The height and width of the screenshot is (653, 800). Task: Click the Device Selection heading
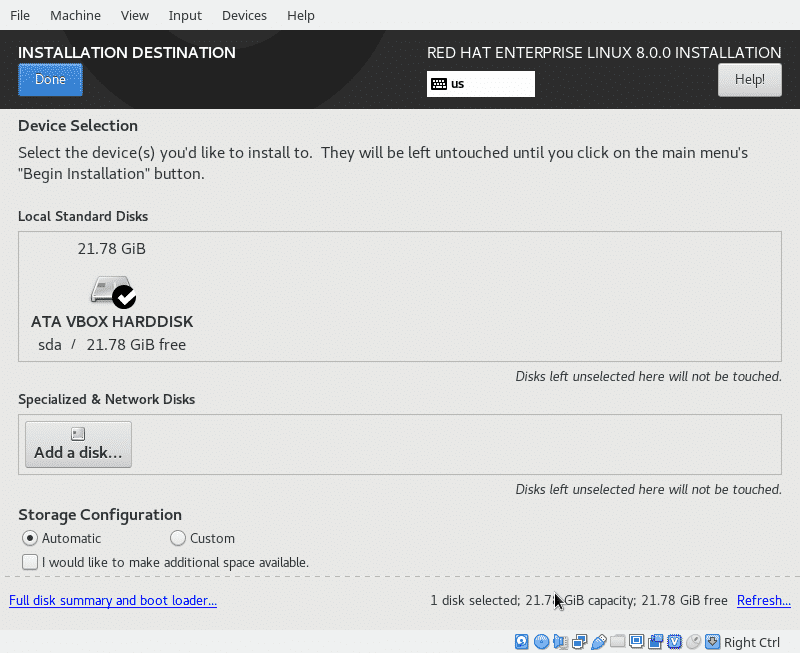click(78, 125)
